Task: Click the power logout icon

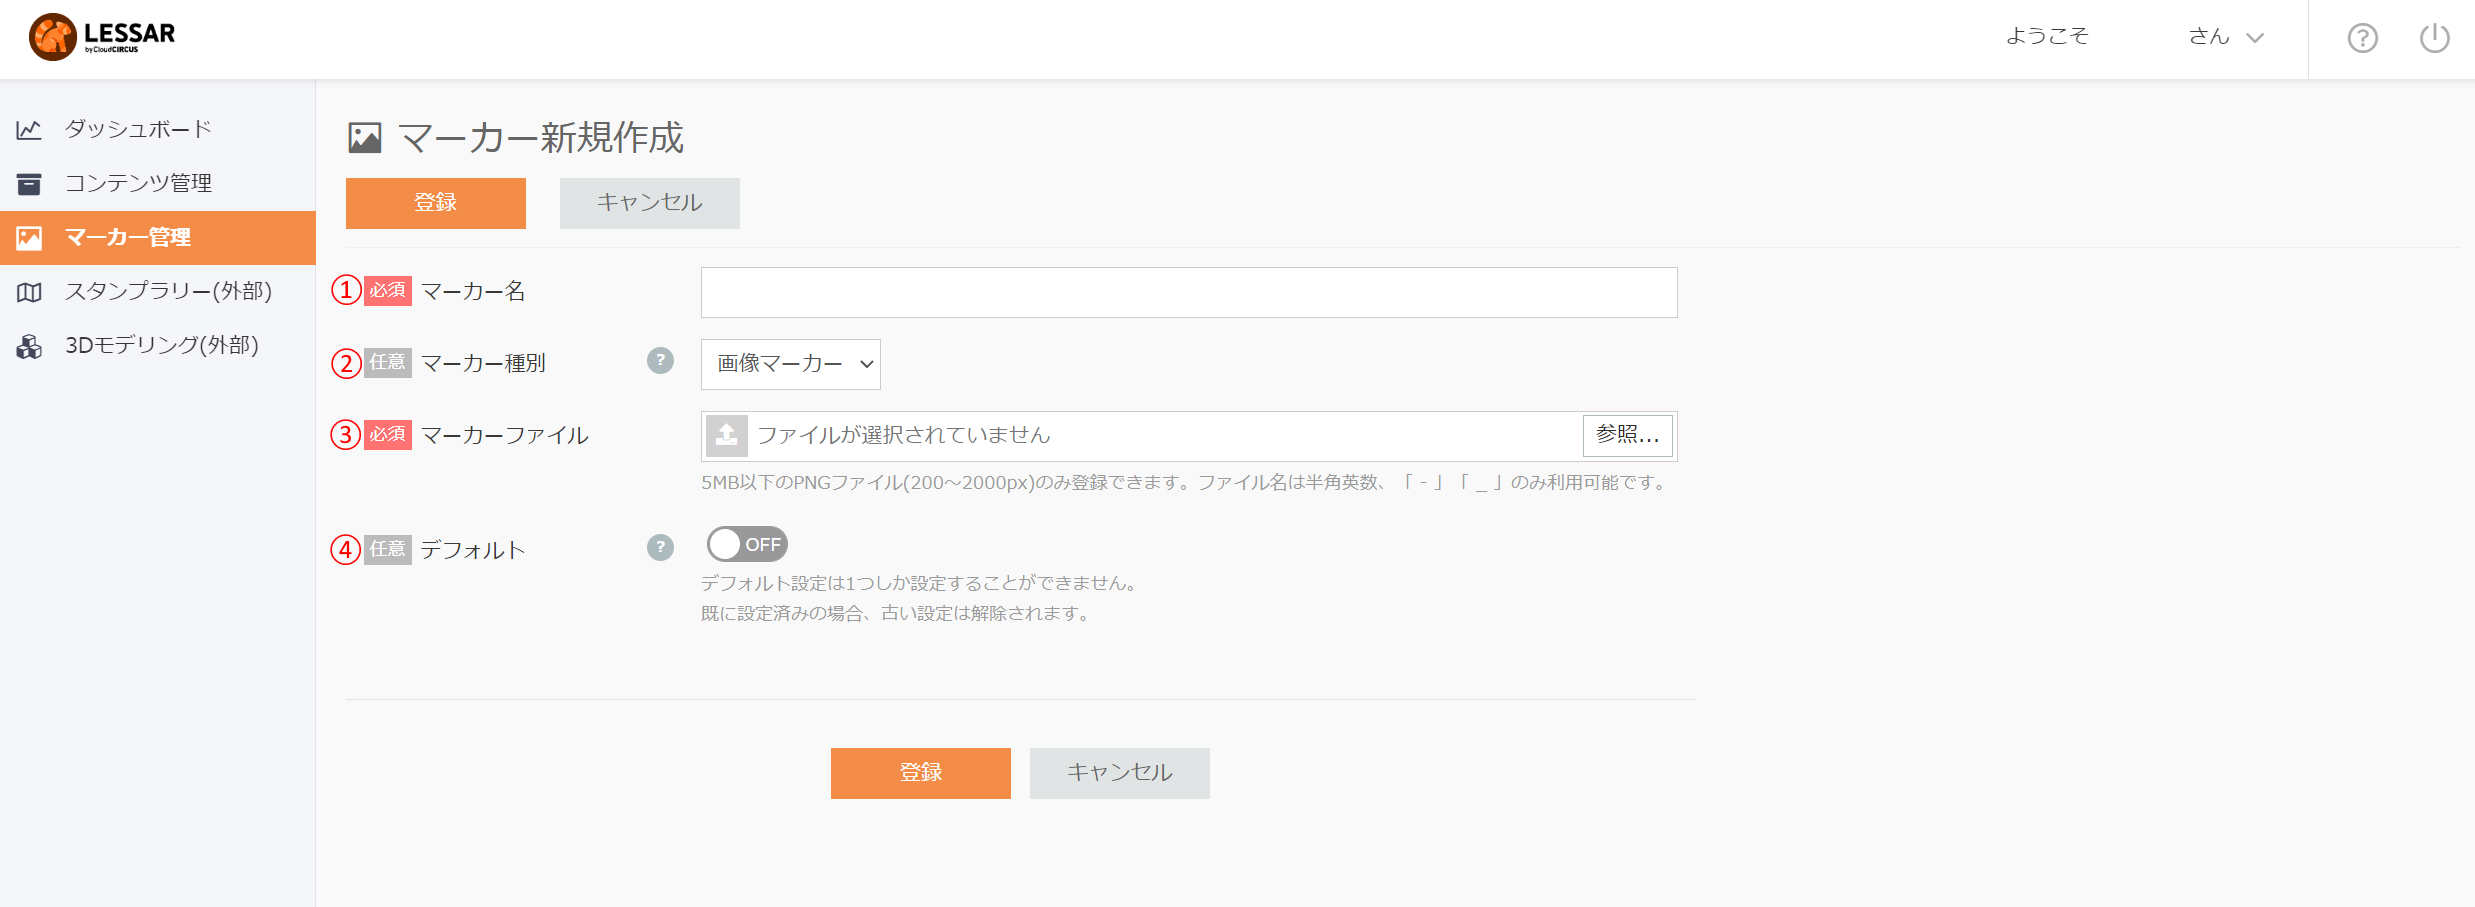Action: point(2434,38)
